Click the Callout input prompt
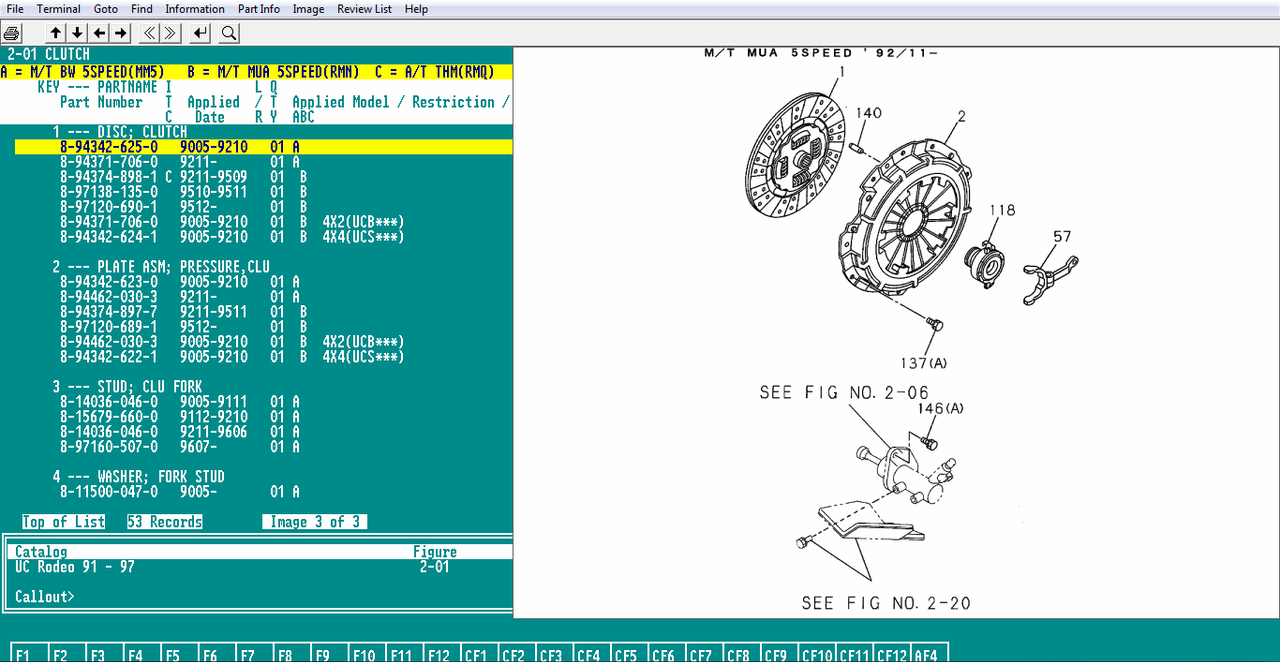Image resolution: width=1280 pixels, height=662 pixels. (x=45, y=597)
